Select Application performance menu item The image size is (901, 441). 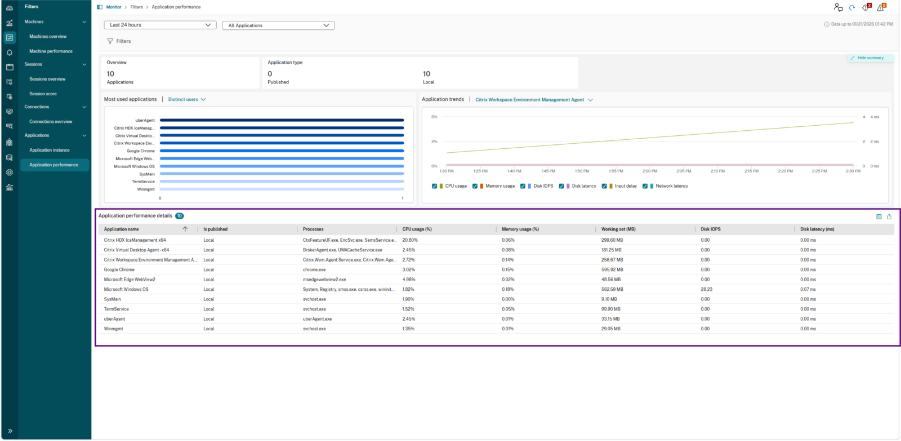55,164
